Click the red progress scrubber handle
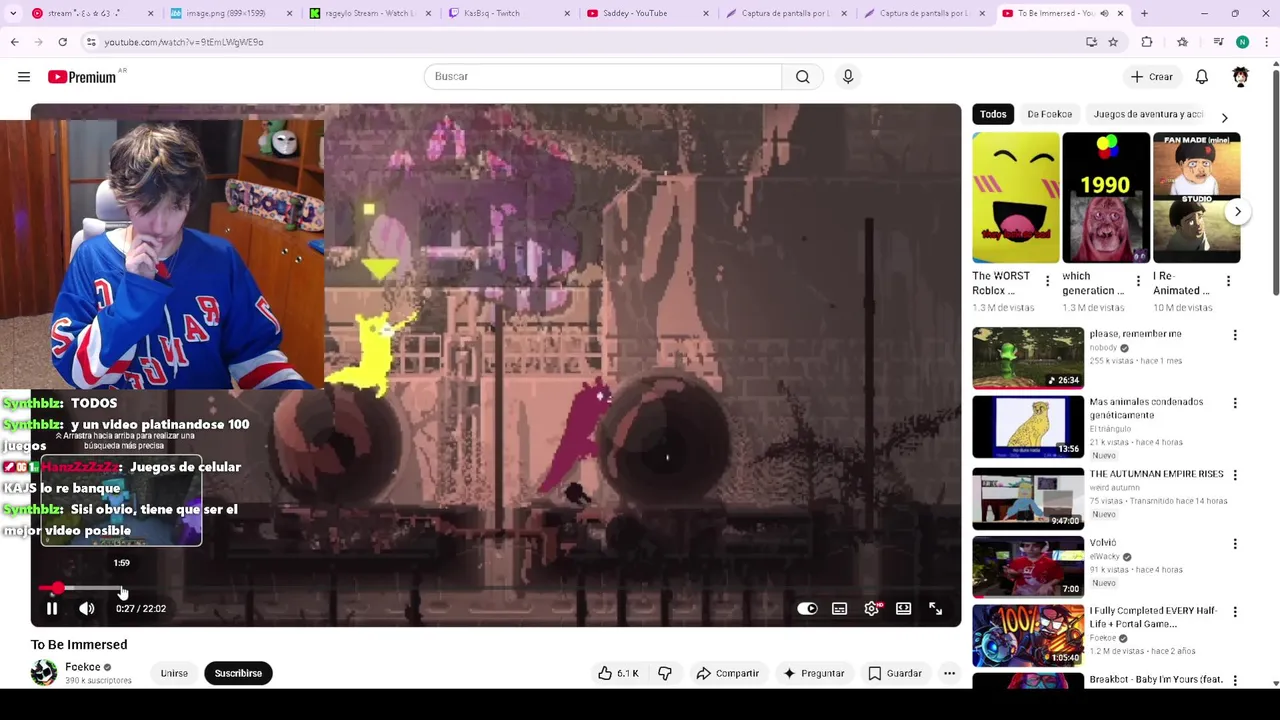This screenshot has width=1280, height=720. pos(58,589)
